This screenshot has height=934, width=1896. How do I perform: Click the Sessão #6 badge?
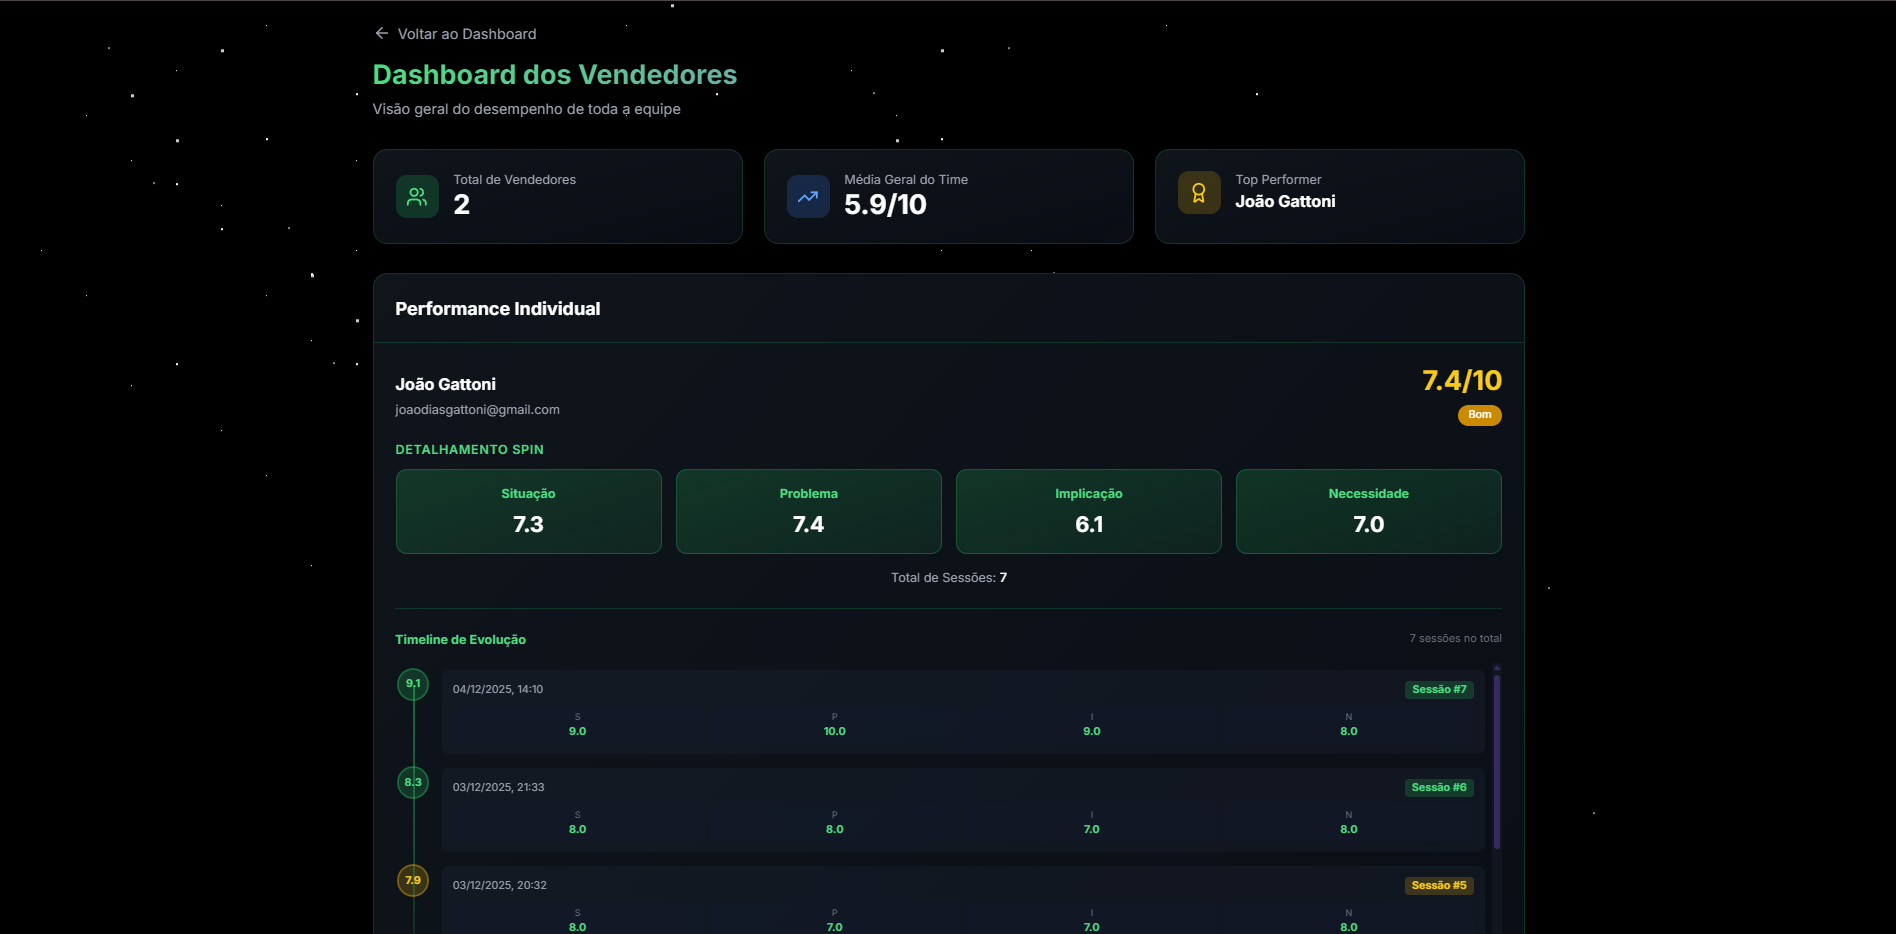click(1438, 787)
